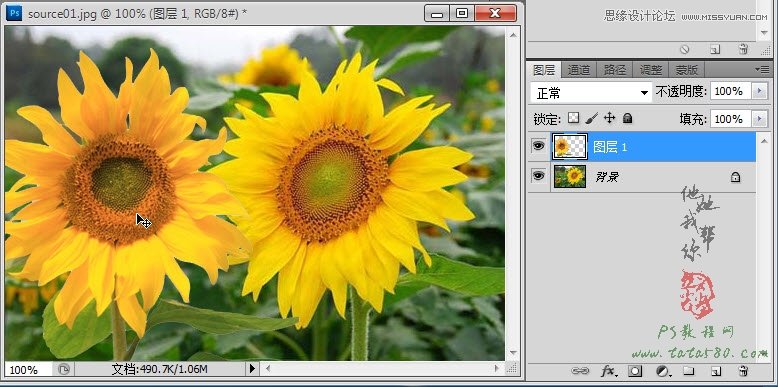778x387 pixels.
Task: Minimize the source01.jpg document window
Action: (x=437, y=13)
